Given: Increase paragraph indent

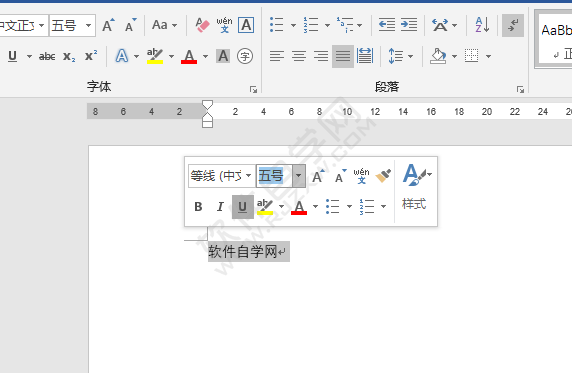Looking at the screenshot, I should tap(409, 25).
